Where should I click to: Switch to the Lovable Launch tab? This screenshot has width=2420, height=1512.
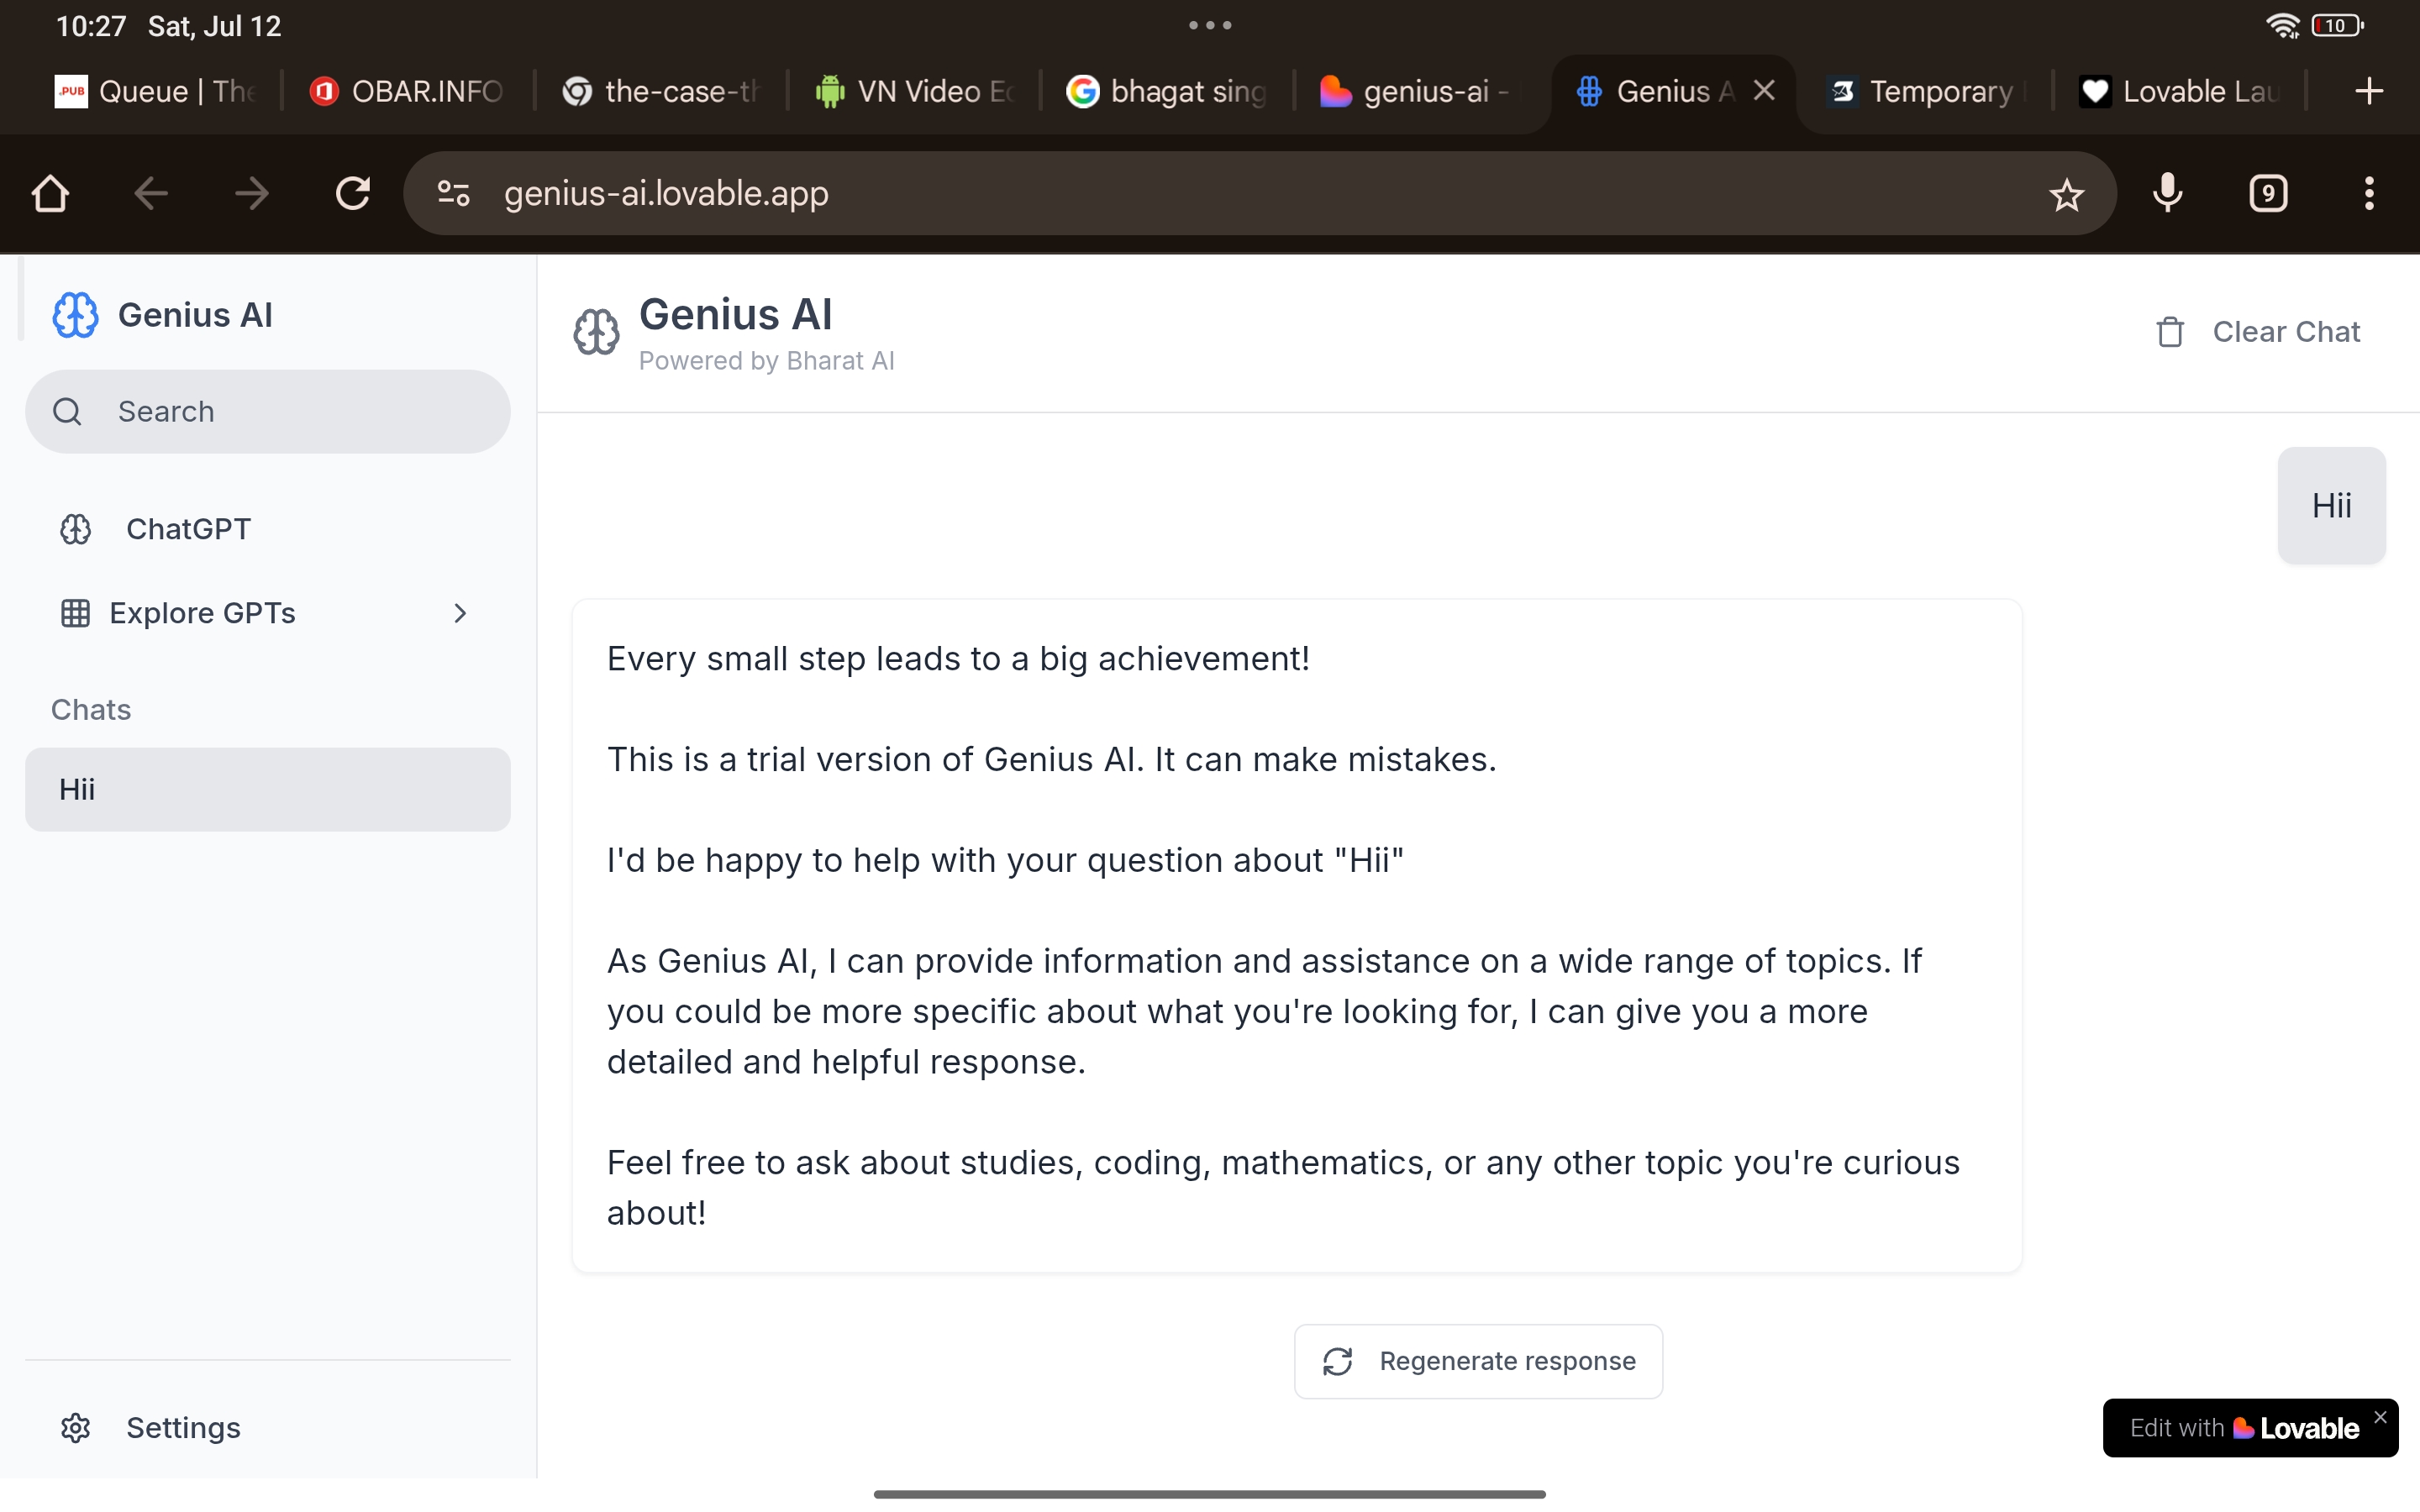click(2180, 91)
